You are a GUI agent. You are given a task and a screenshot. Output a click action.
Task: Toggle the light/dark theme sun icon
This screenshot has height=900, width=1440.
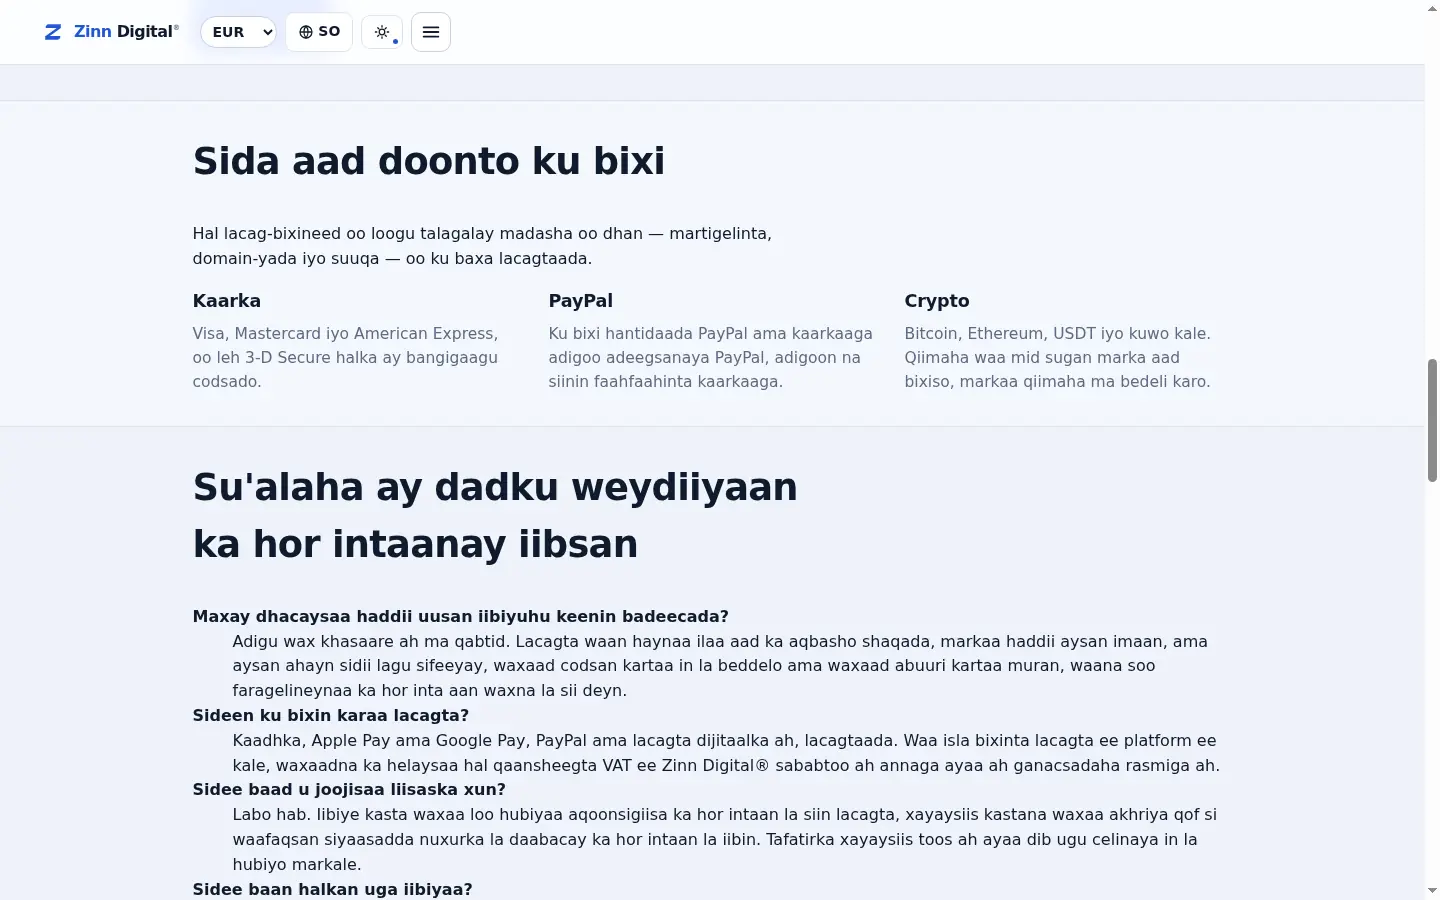(x=382, y=32)
